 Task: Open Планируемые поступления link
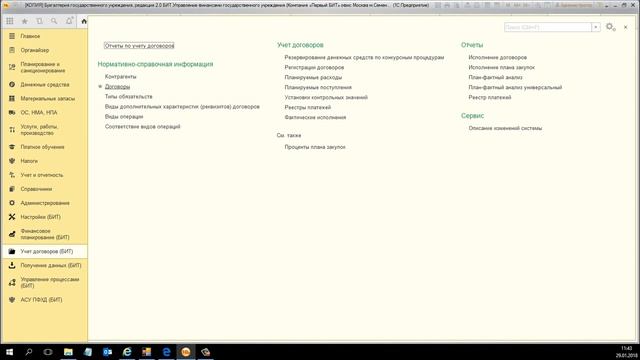318,87
